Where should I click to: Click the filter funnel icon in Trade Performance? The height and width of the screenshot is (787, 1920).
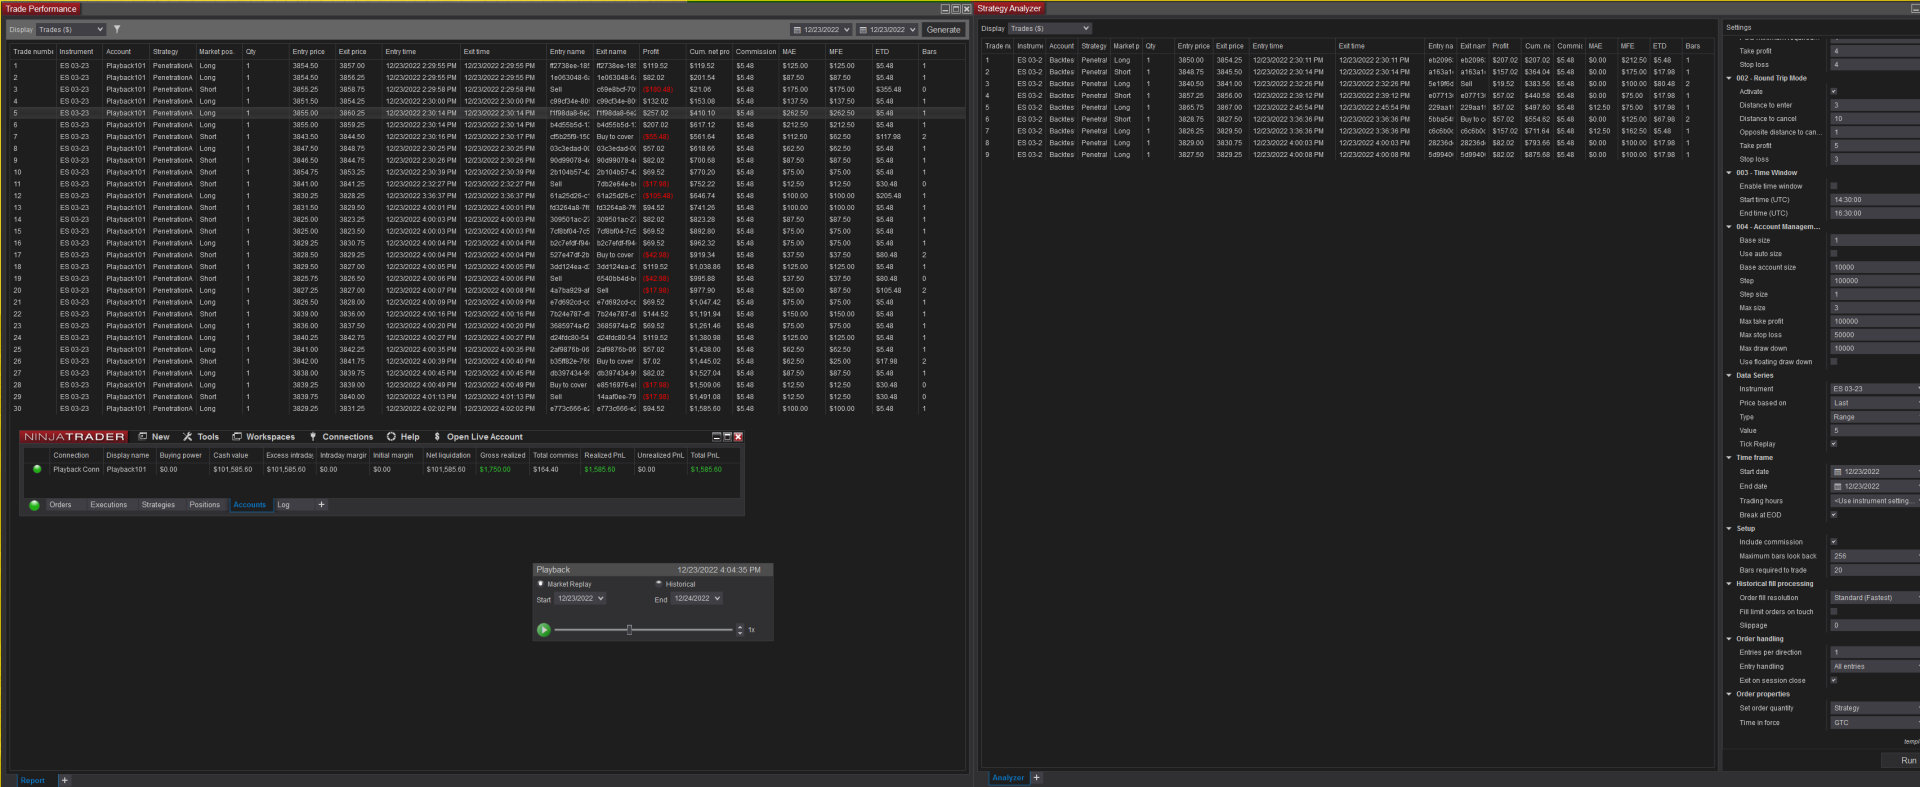pos(117,30)
